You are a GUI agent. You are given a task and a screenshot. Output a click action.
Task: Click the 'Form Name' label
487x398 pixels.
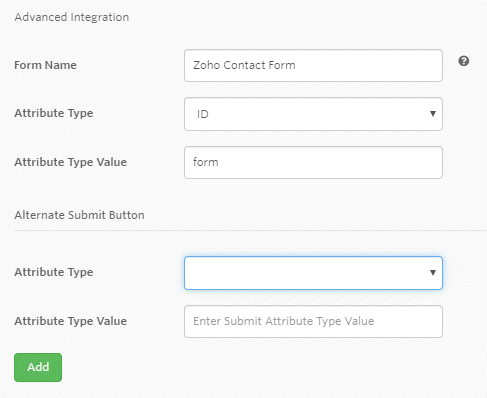[45, 65]
